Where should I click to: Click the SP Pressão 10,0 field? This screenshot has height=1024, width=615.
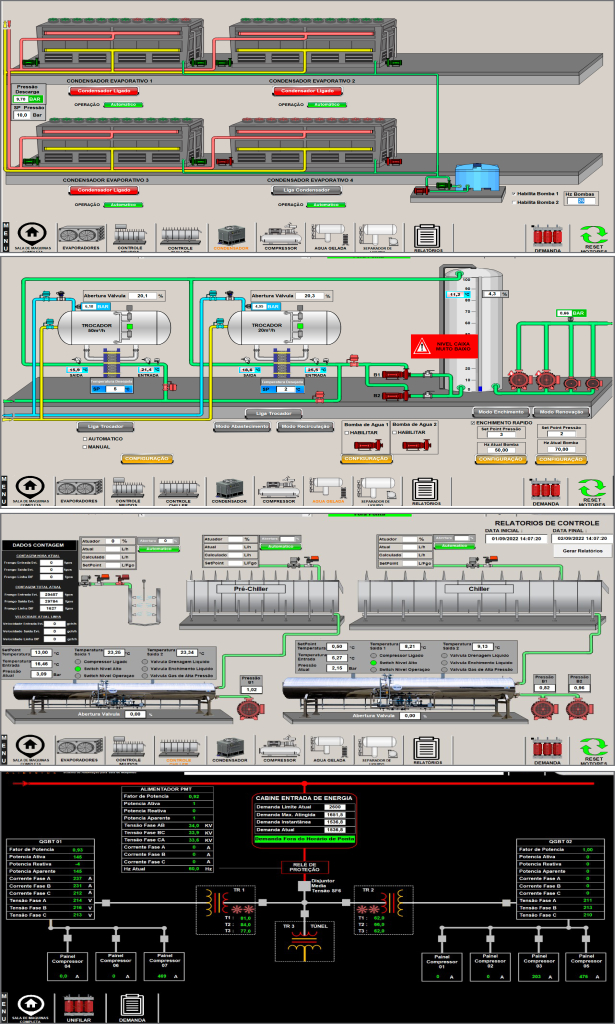[x=21, y=115]
